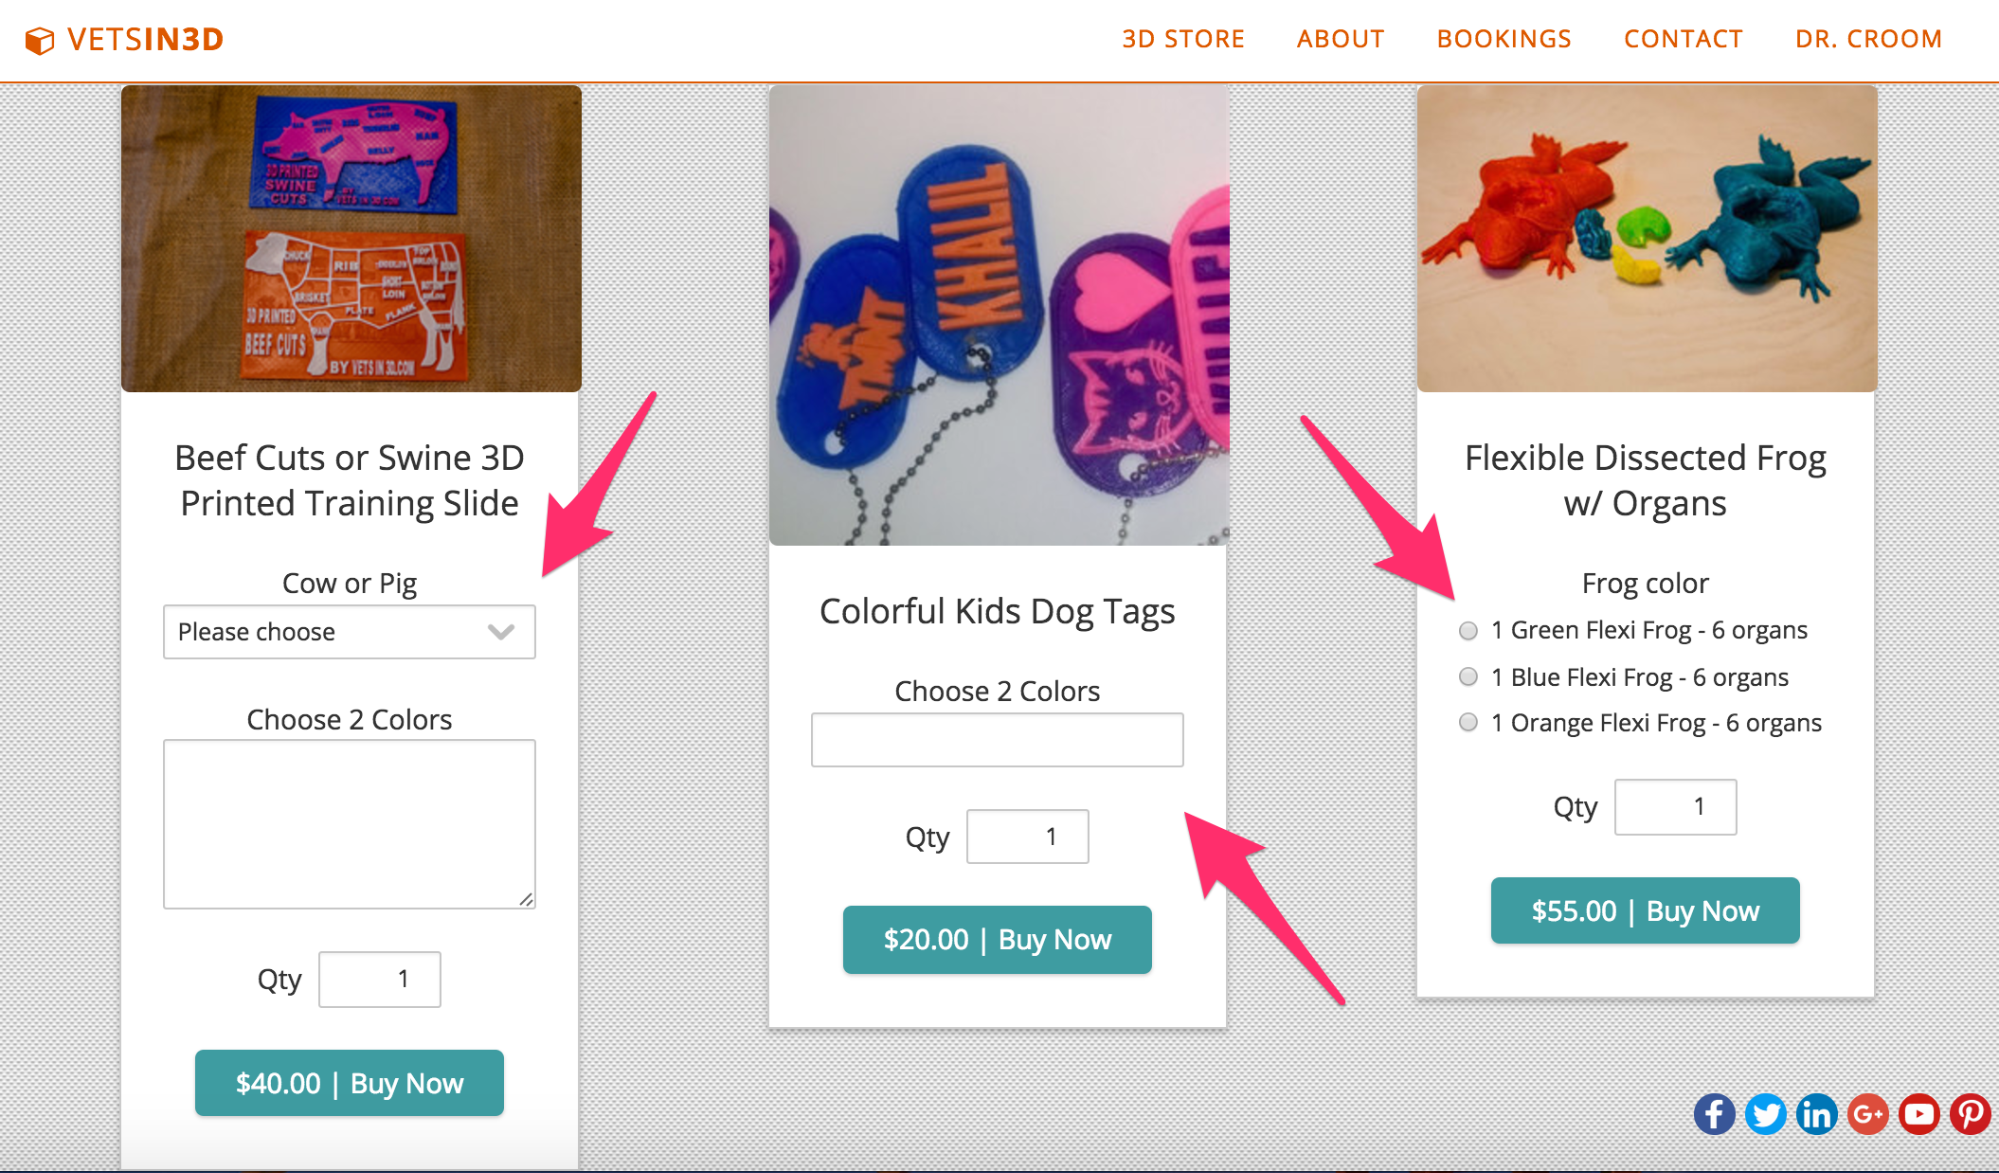Open the Google Plus social icon
The height and width of the screenshot is (1173, 1999).
pyautogui.click(x=1868, y=1114)
